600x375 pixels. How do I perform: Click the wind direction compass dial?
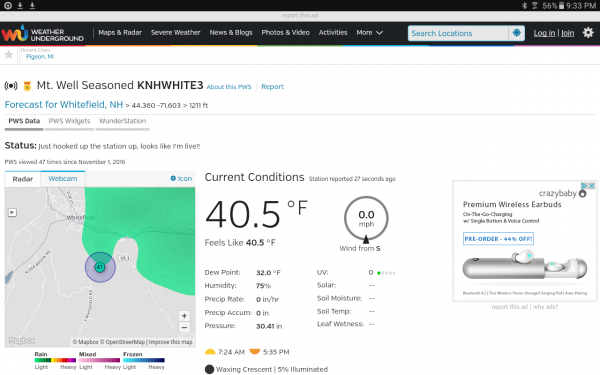(366, 219)
